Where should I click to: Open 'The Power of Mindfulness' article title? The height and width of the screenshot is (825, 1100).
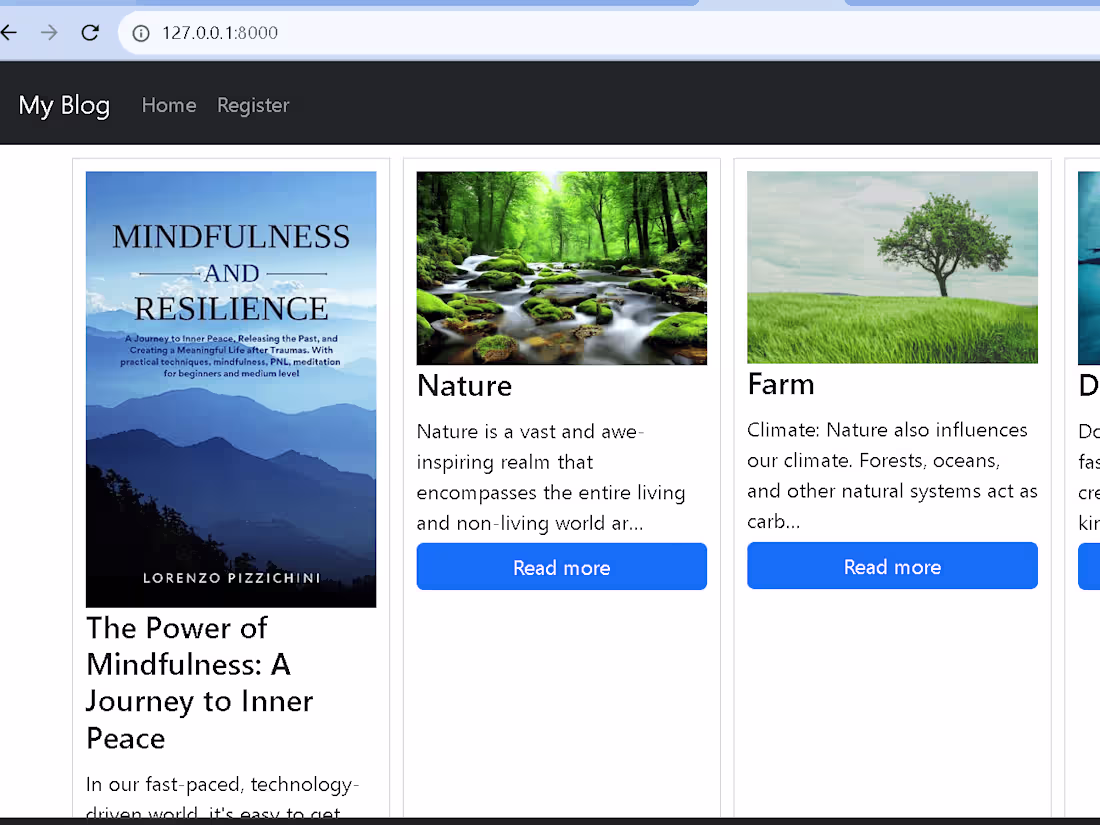click(x=199, y=683)
